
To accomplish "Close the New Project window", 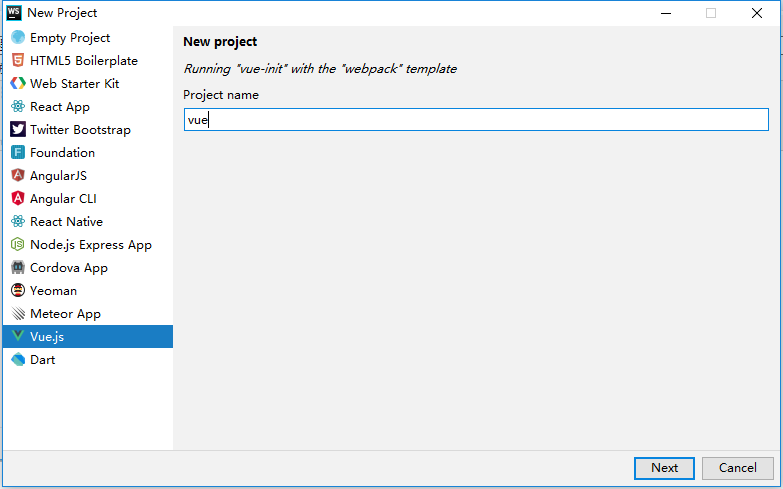I will [x=757, y=13].
